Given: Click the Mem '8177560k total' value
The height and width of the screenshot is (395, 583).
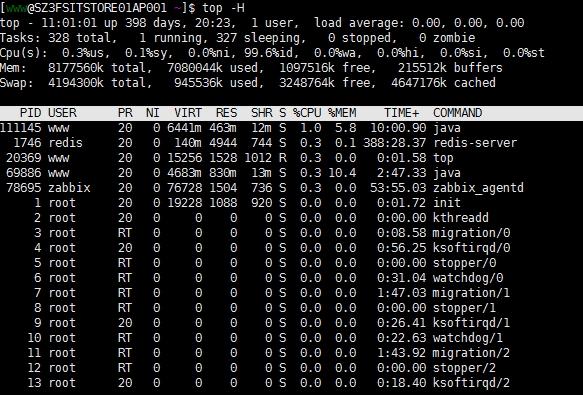Looking at the screenshot, I should [97, 68].
